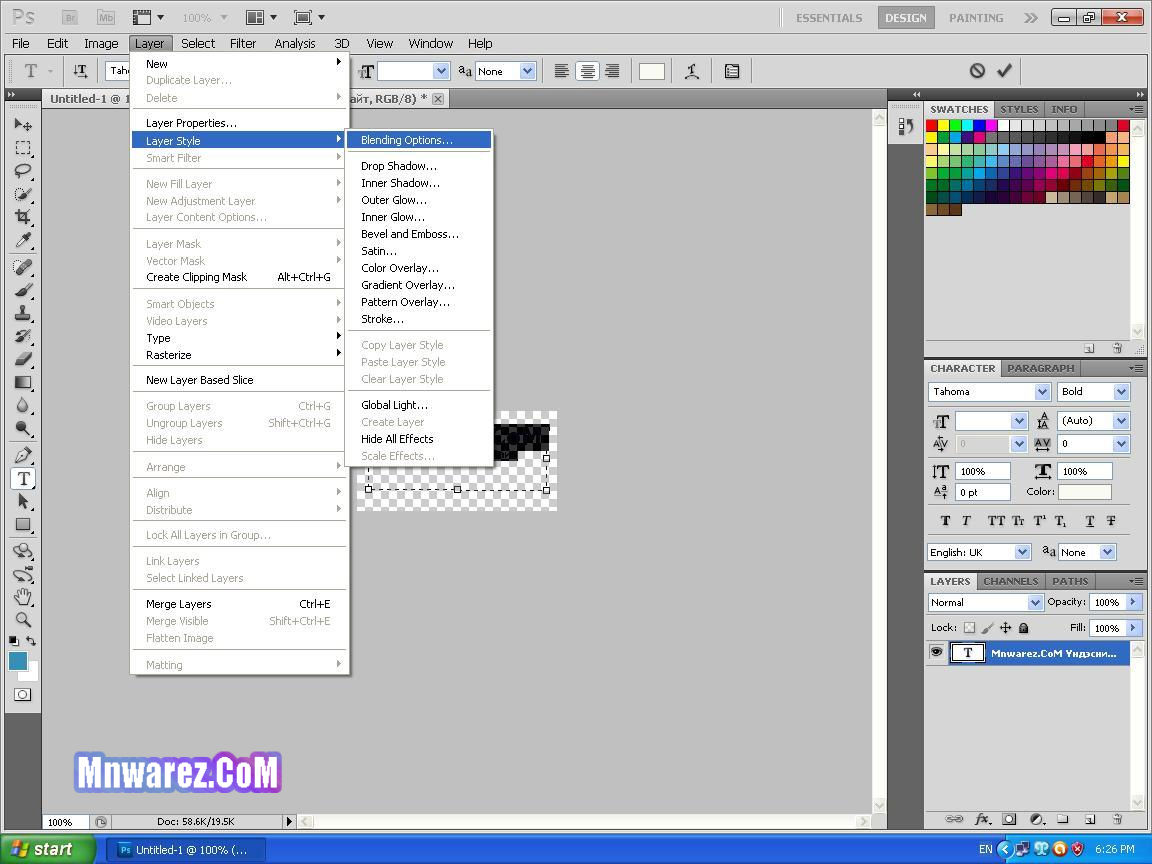Viewport: 1152px width, 864px height.
Task: Open the Bold font style dropdown
Action: [1121, 392]
